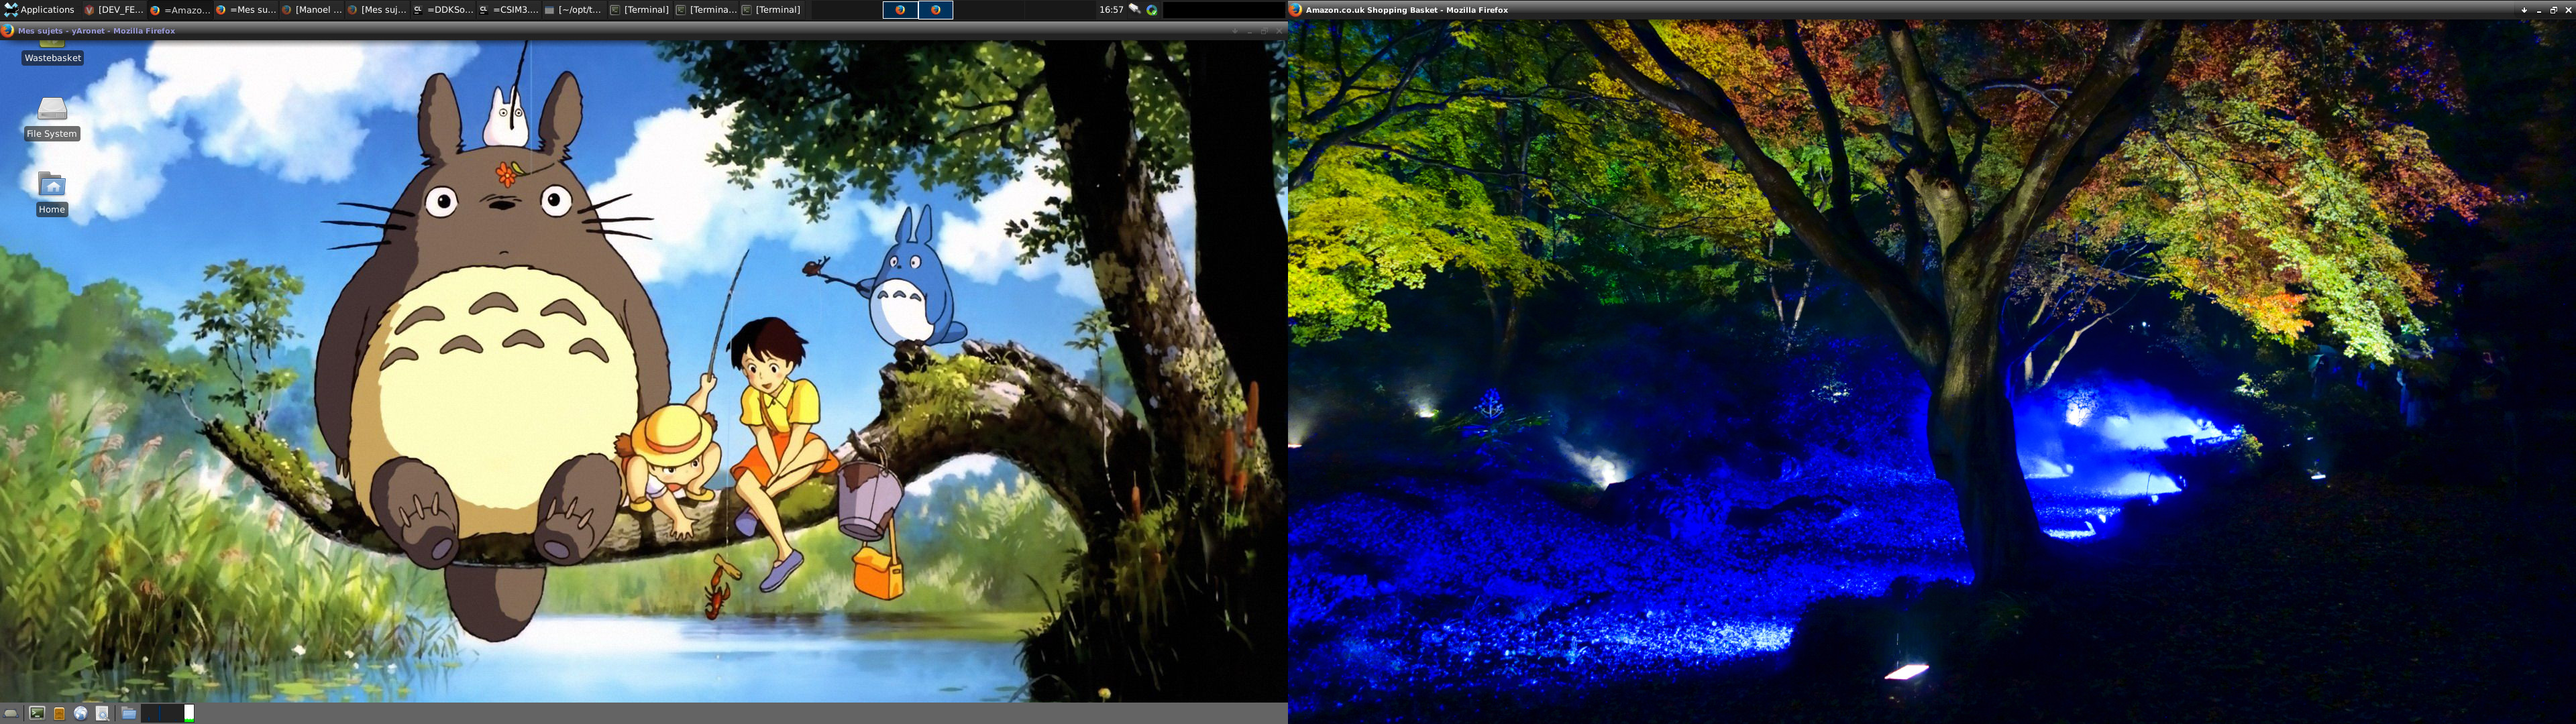This screenshot has width=2576, height=724.
Task: Switch to the =Amazo... Firefox window
Action: click(180, 10)
